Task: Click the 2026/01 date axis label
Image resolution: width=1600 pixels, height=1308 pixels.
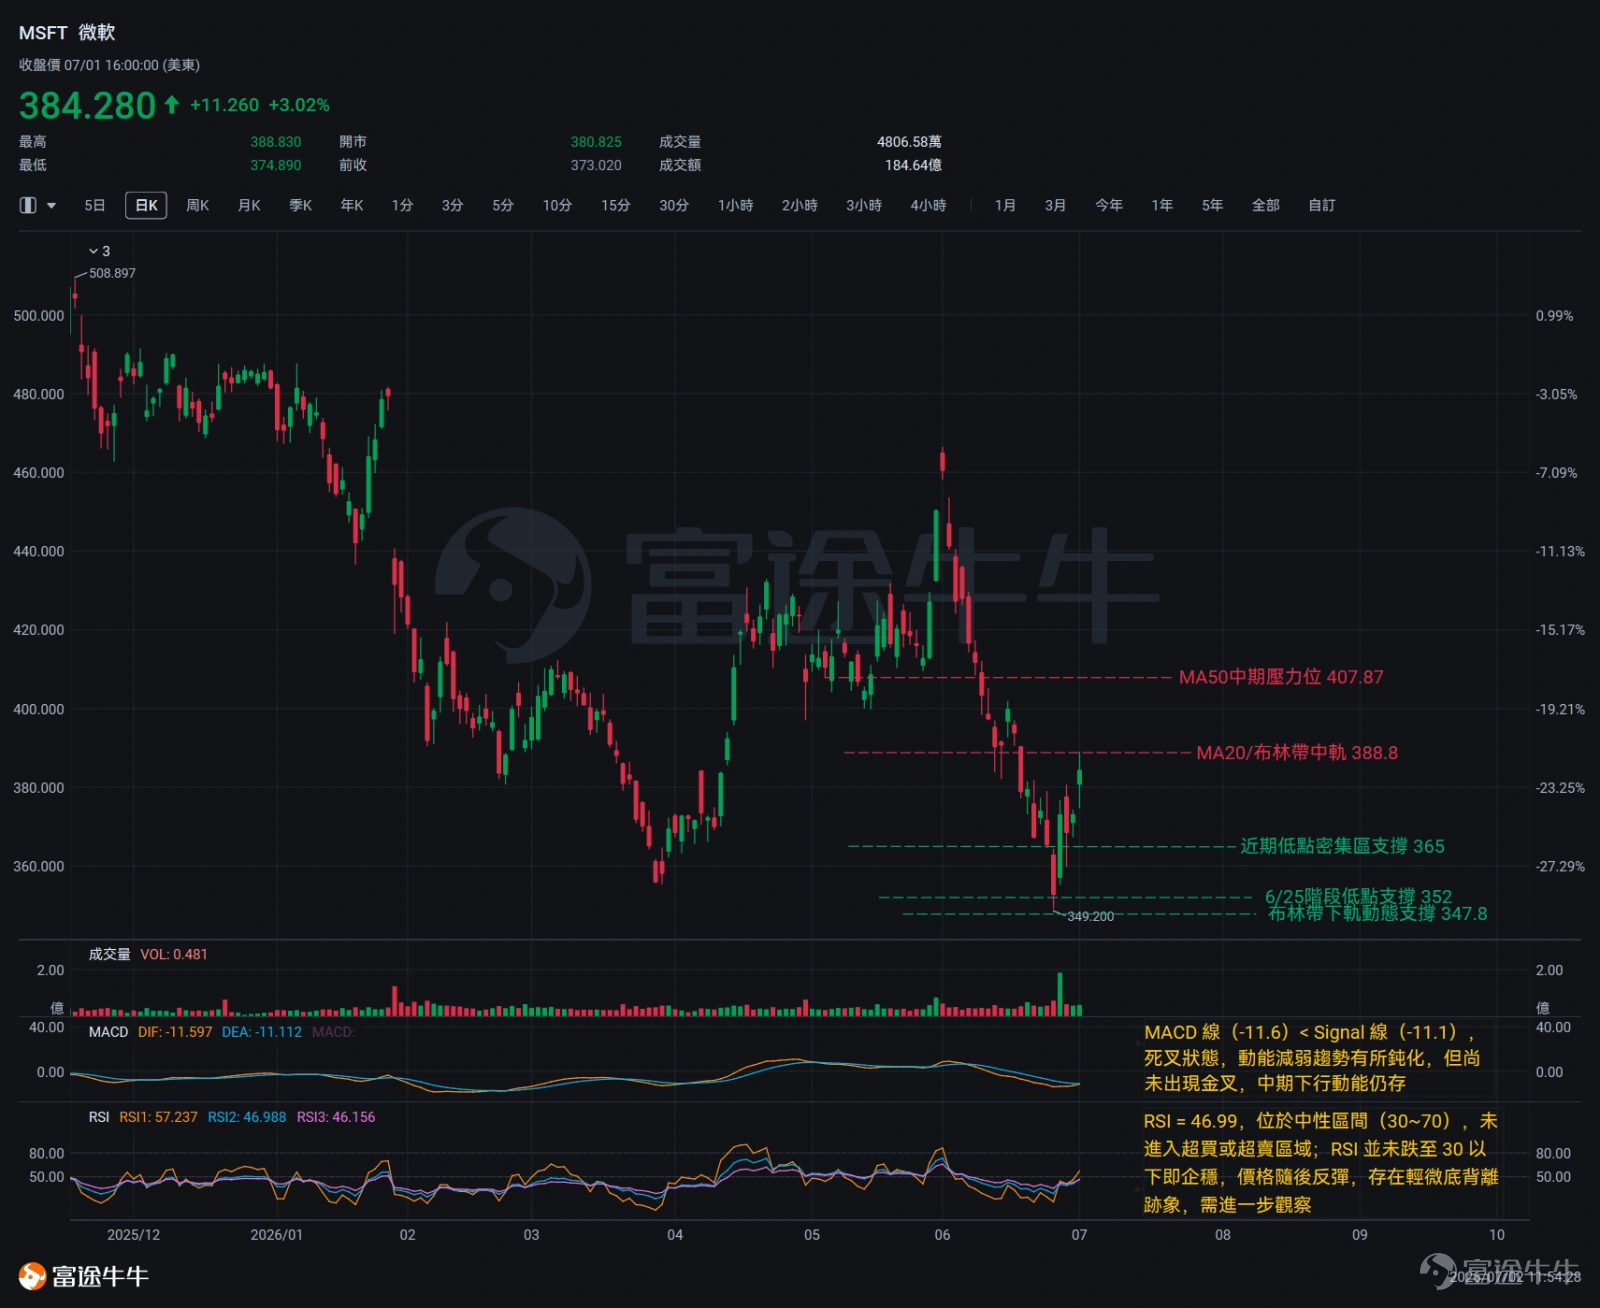Action: pyautogui.click(x=276, y=1235)
